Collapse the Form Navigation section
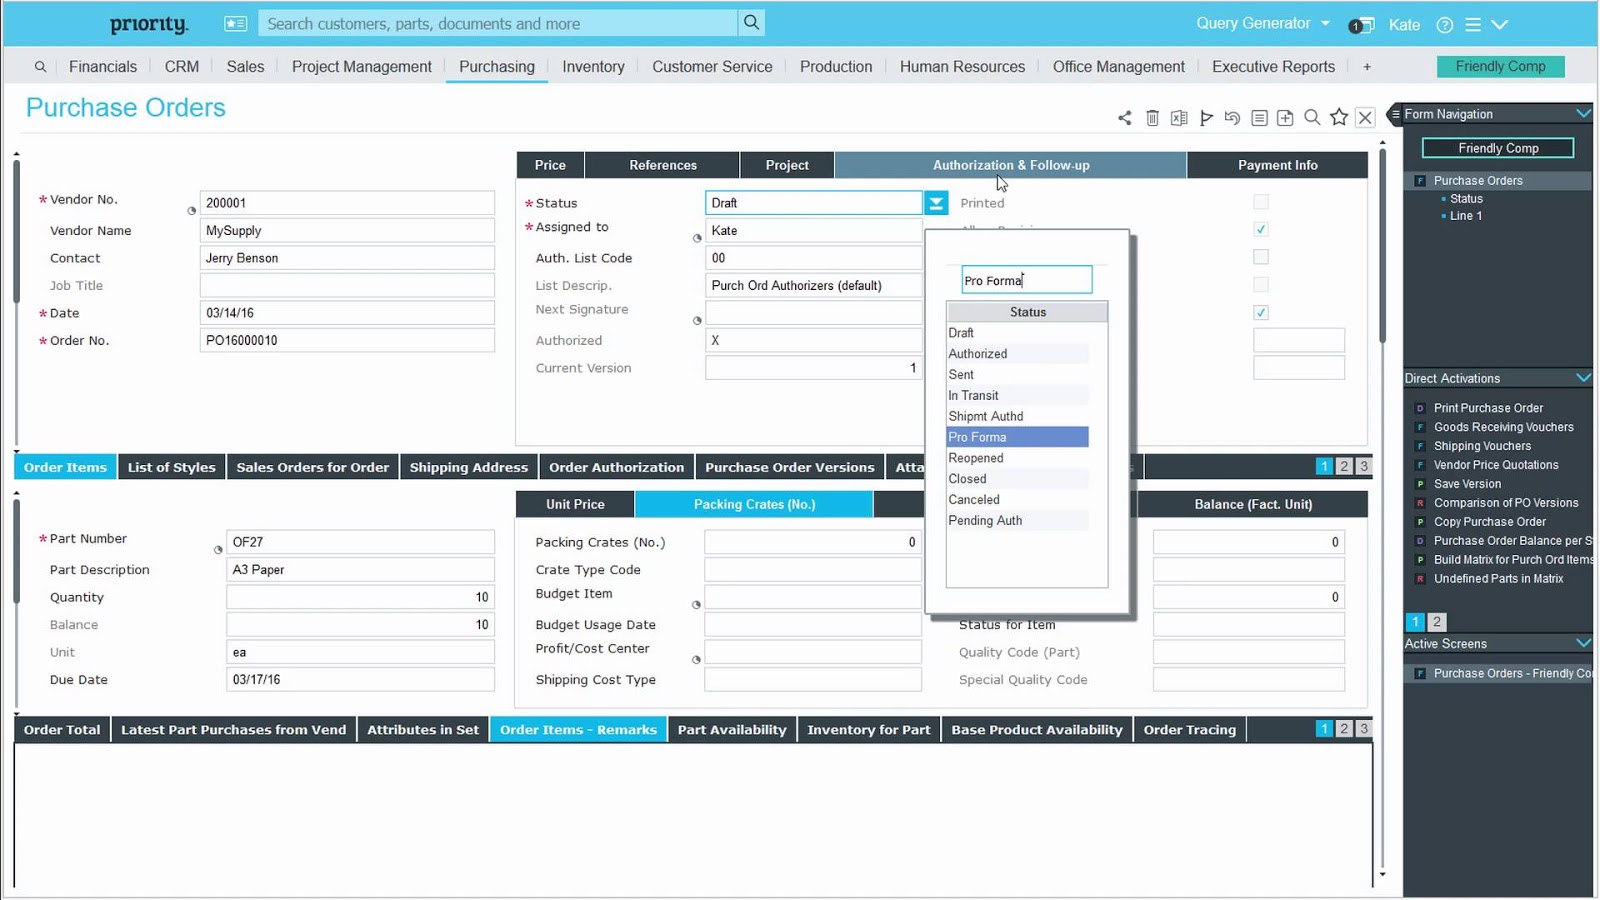This screenshot has height=900, width=1600. (x=1583, y=113)
